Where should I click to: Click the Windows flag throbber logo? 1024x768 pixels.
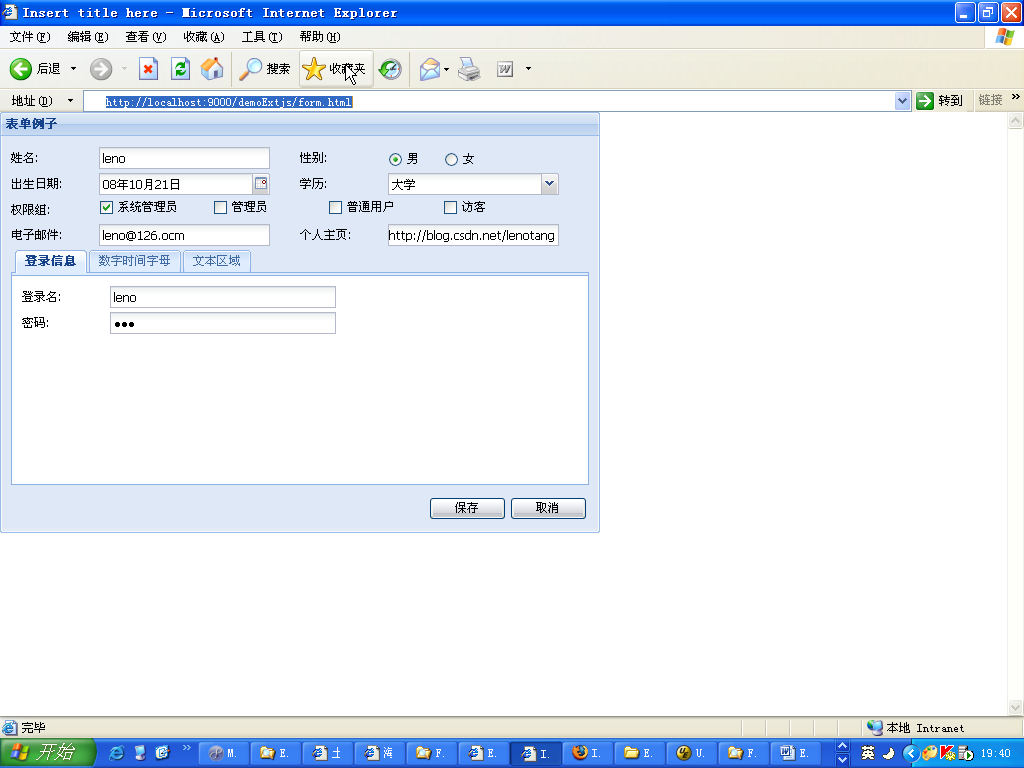(x=1004, y=37)
